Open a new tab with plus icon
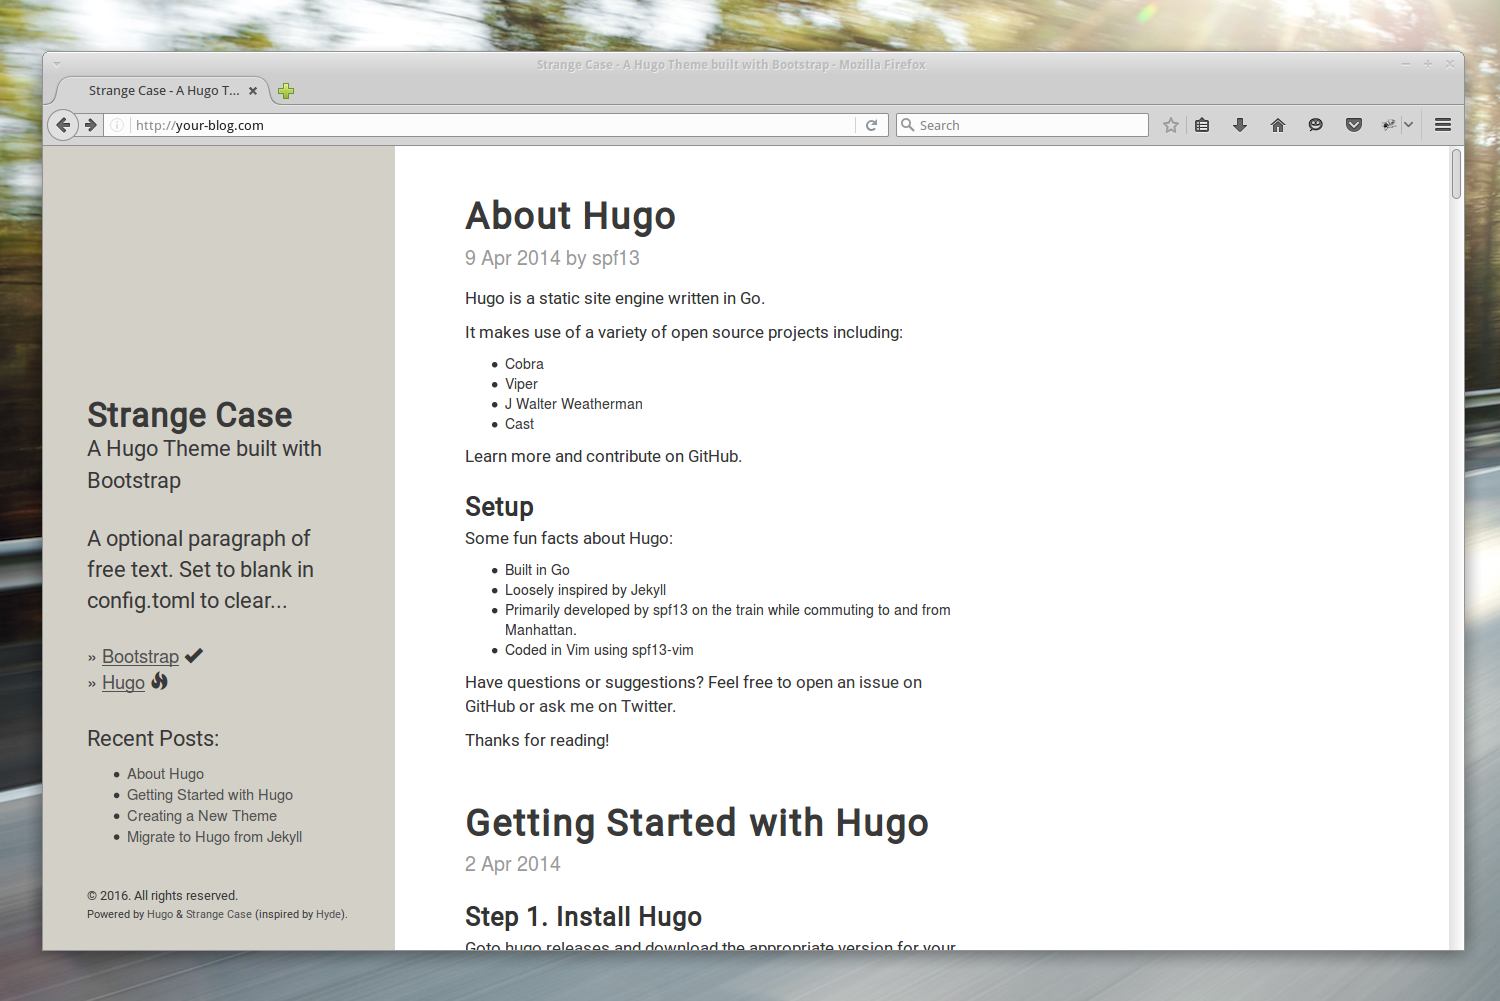 point(286,91)
